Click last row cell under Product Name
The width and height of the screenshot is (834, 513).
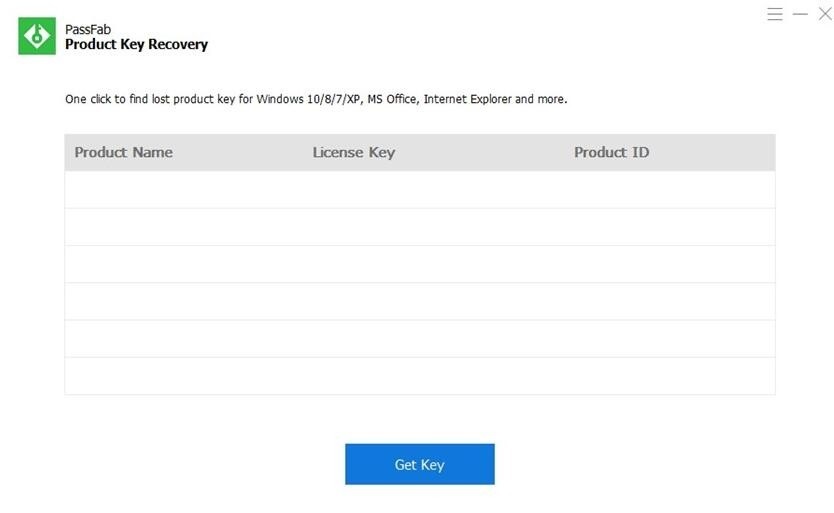click(x=123, y=375)
